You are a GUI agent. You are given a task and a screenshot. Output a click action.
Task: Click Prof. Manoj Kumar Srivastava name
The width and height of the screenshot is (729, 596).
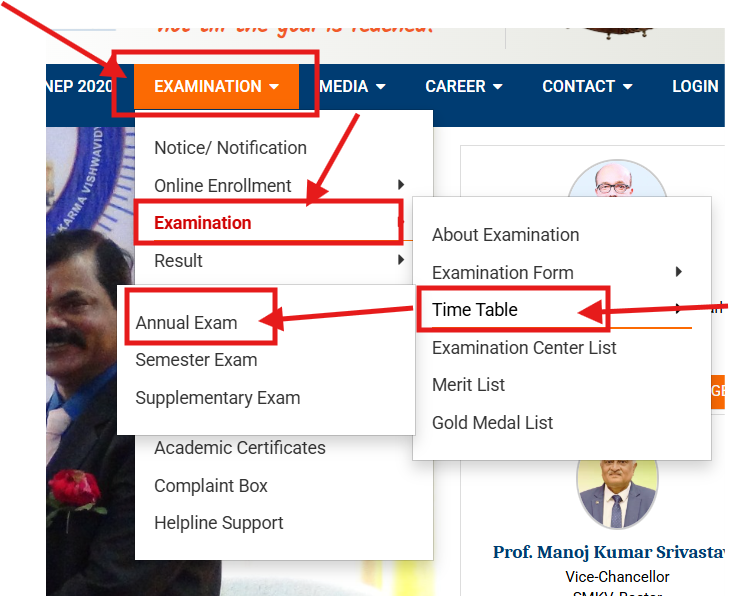click(x=609, y=552)
